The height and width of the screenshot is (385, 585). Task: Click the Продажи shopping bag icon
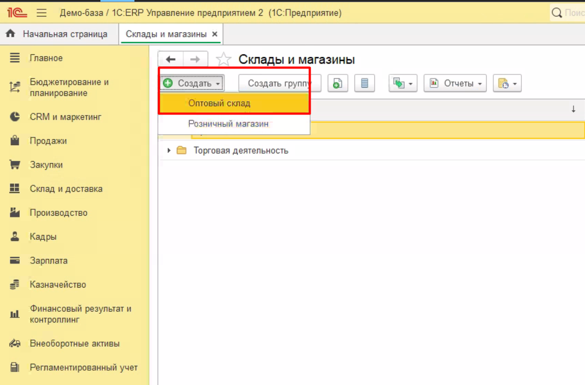click(15, 141)
